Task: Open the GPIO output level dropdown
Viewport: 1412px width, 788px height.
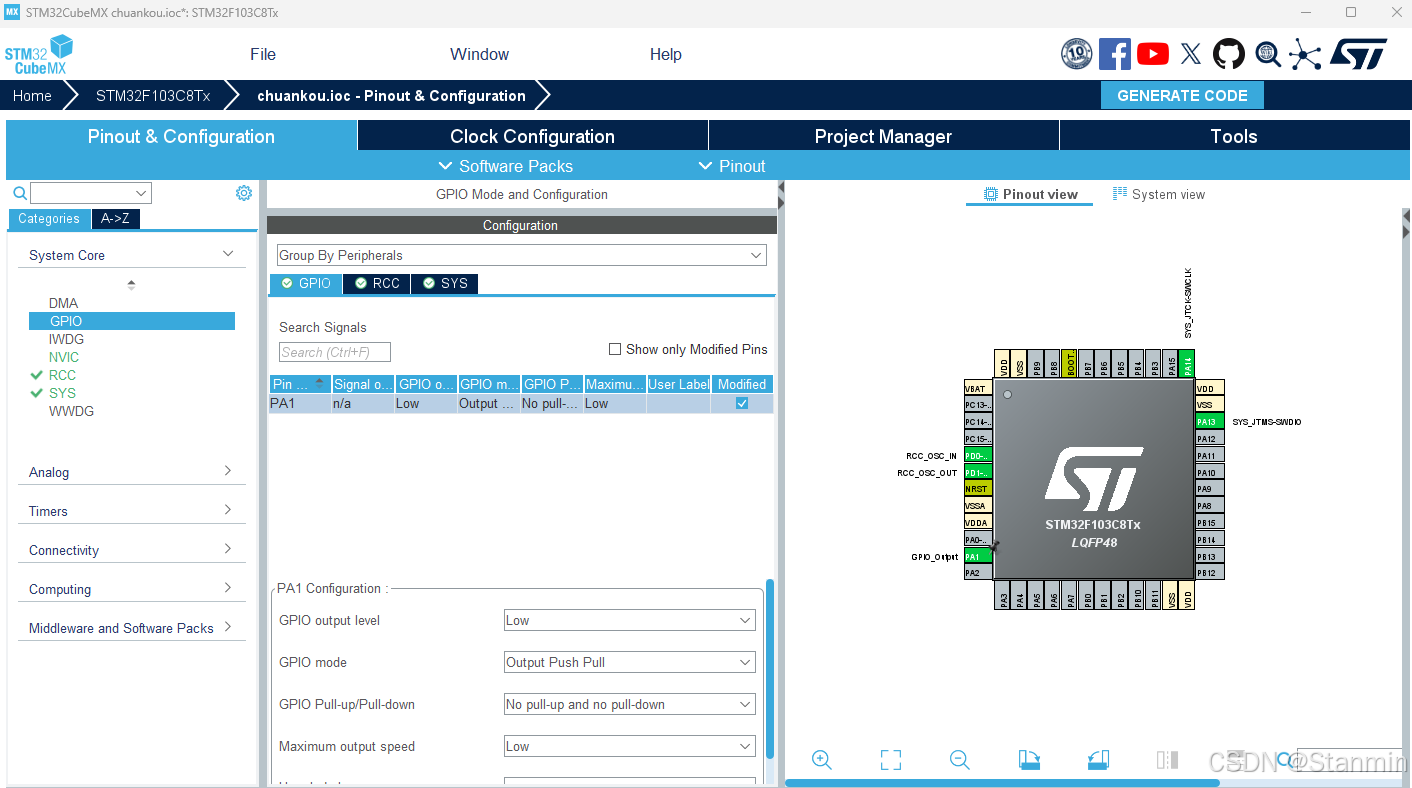Action: click(x=629, y=620)
